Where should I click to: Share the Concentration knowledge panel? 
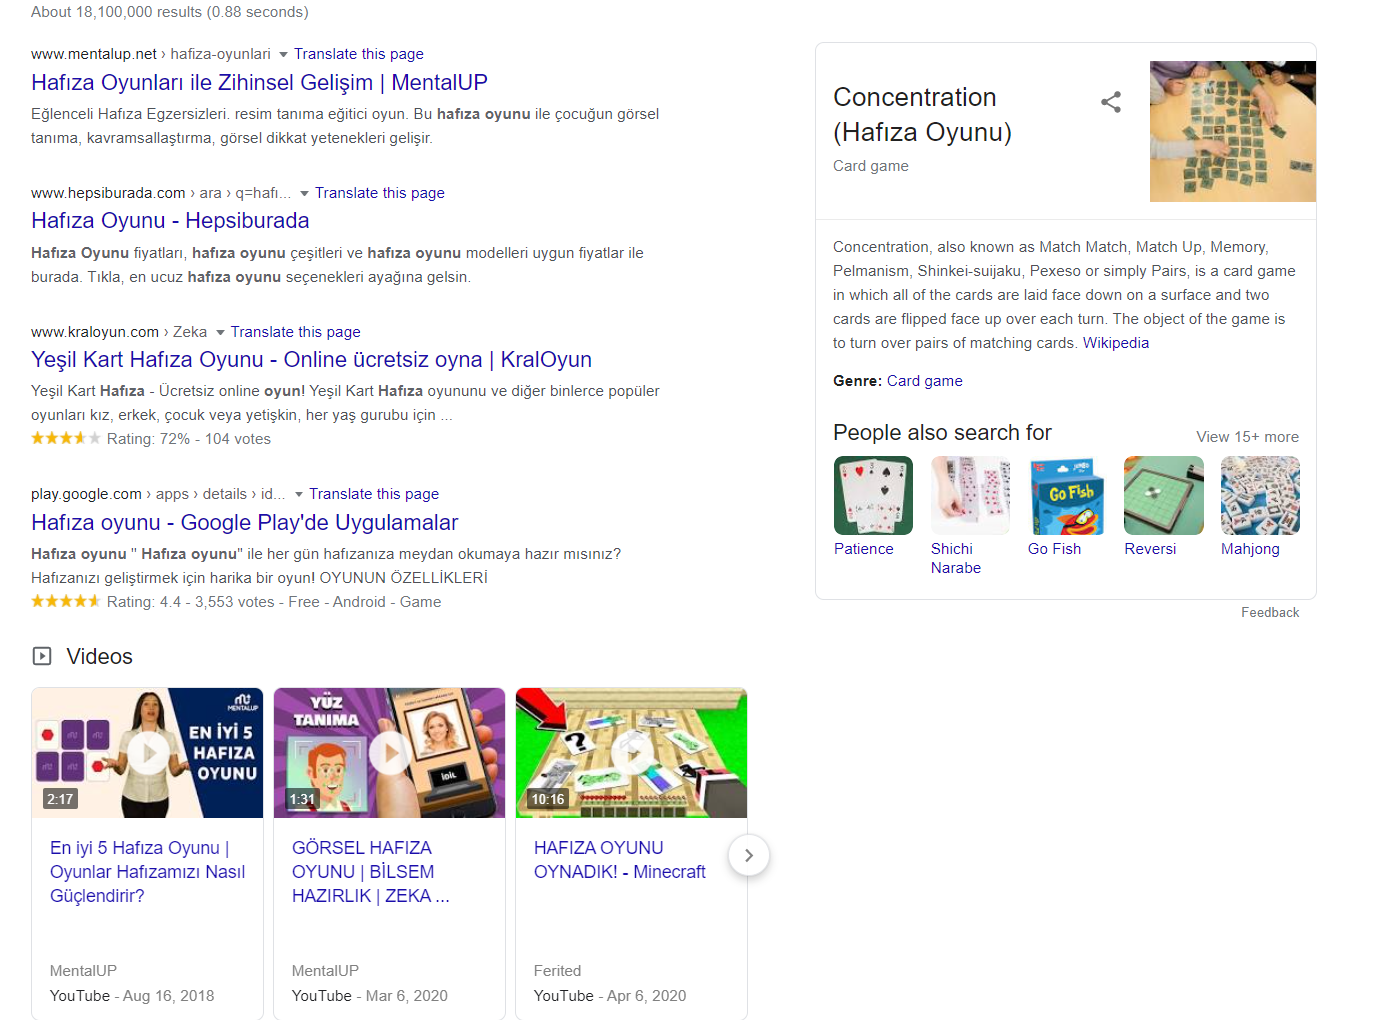point(1110,102)
